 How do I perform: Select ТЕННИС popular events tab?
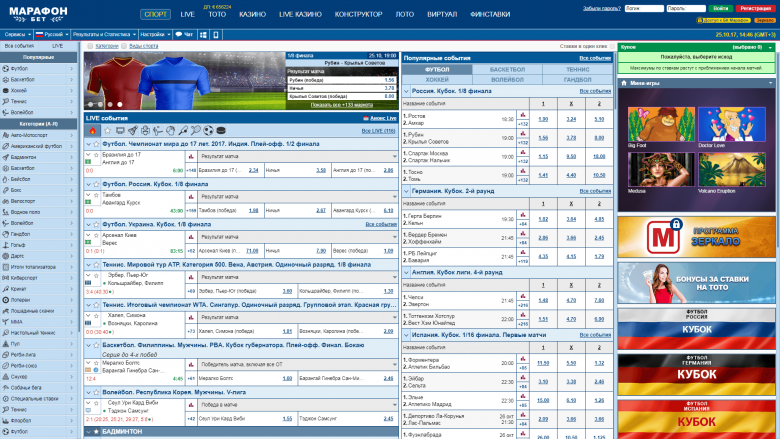(x=578, y=70)
